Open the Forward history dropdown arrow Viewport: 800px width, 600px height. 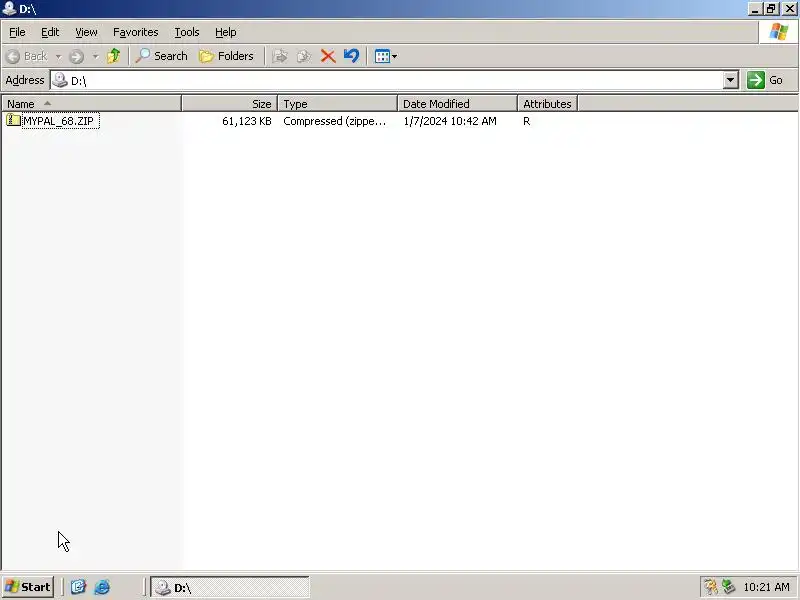pos(95,56)
